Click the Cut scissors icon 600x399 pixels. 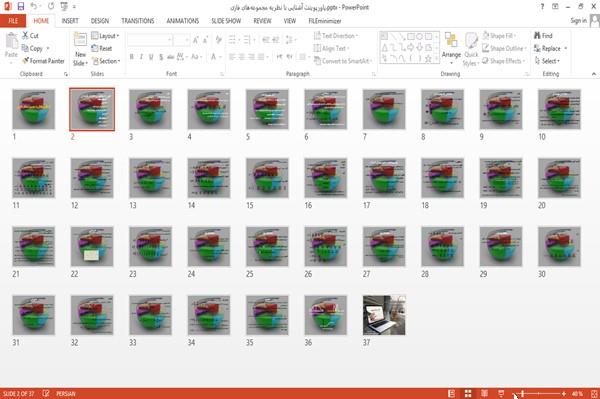click(25, 35)
